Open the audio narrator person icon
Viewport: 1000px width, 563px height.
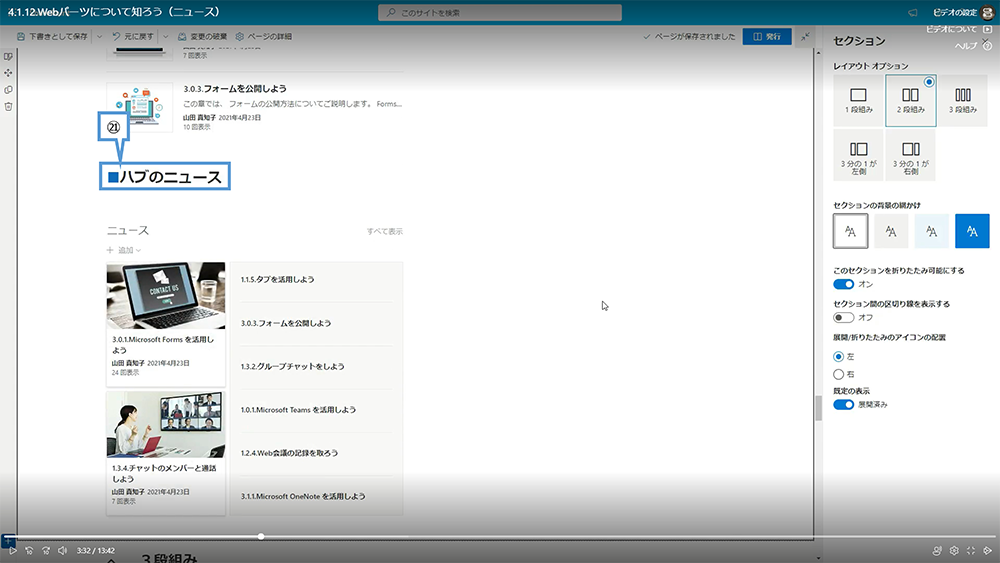coord(937,550)
